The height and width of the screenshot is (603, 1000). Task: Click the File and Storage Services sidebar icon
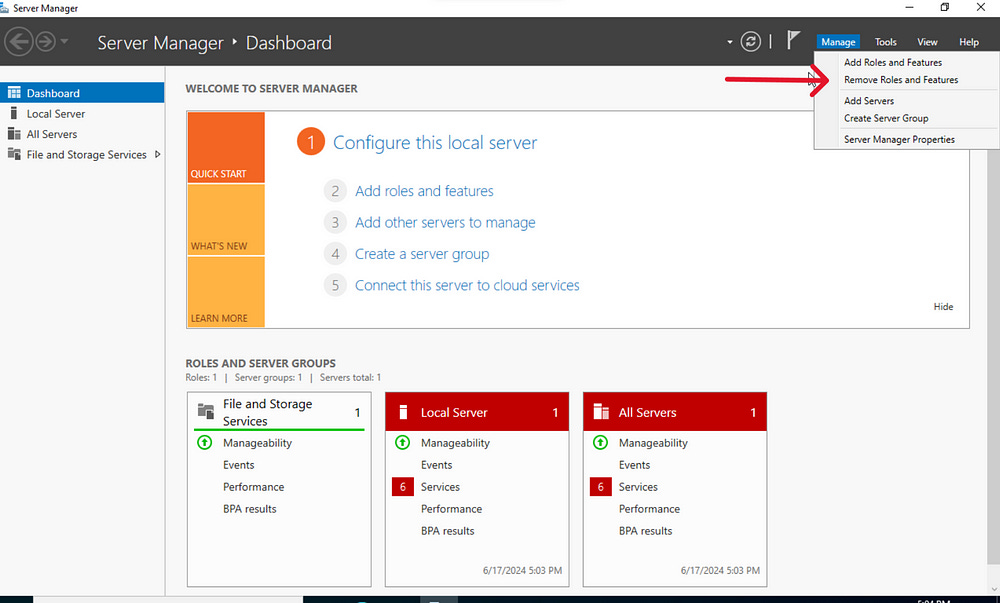[x=14, y=154]
